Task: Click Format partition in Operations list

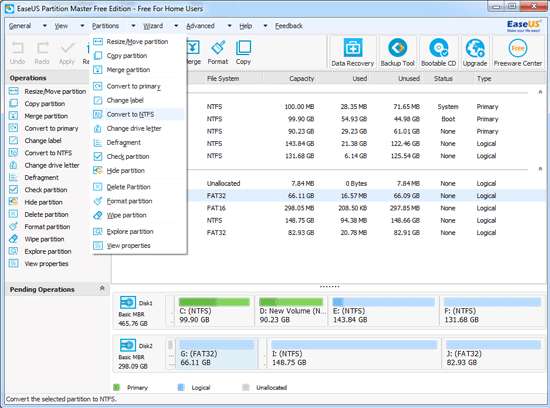Action: click(x=47, y=227)
